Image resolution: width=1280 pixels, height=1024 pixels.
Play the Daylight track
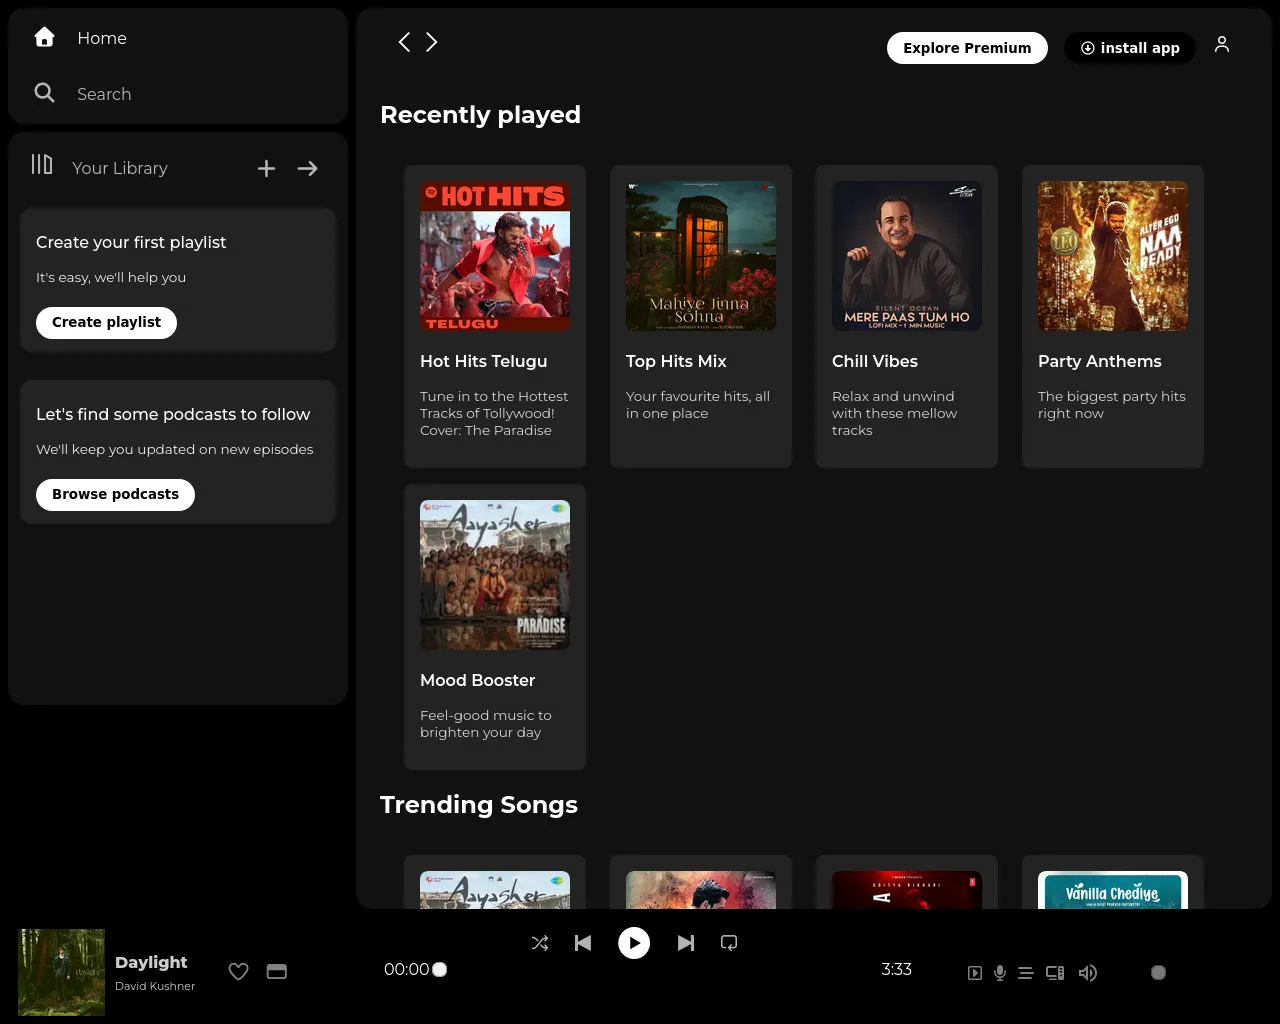[634, 943]
